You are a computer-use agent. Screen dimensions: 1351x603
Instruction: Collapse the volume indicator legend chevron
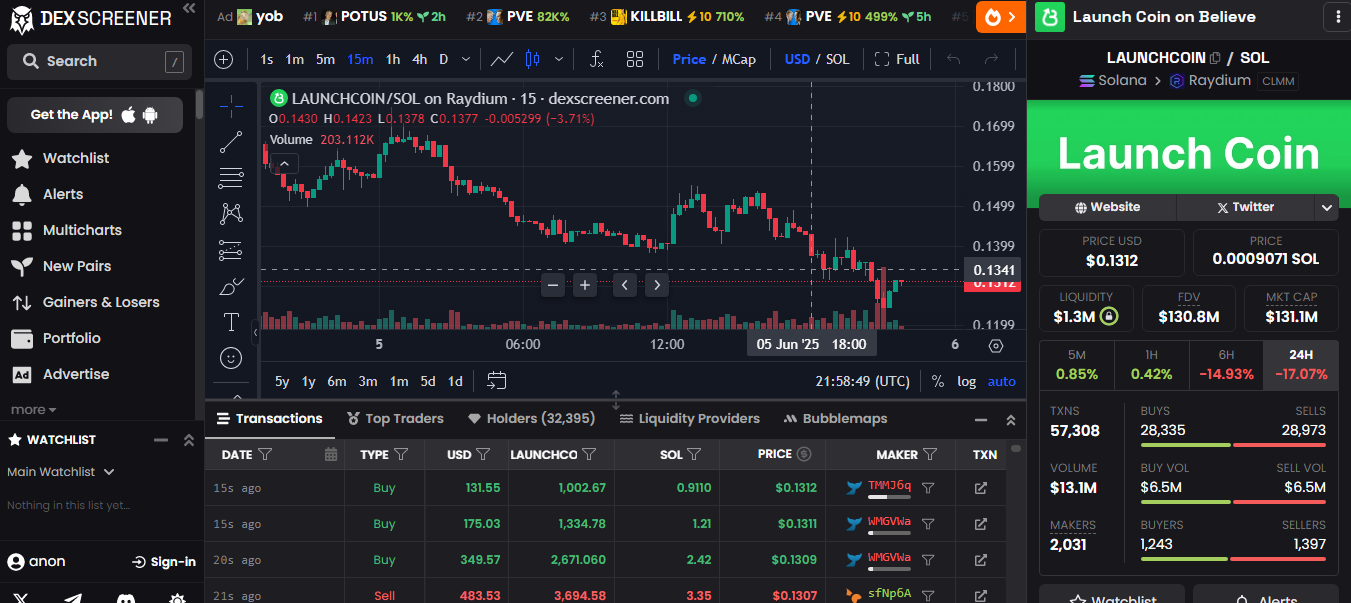pos(284,163)
